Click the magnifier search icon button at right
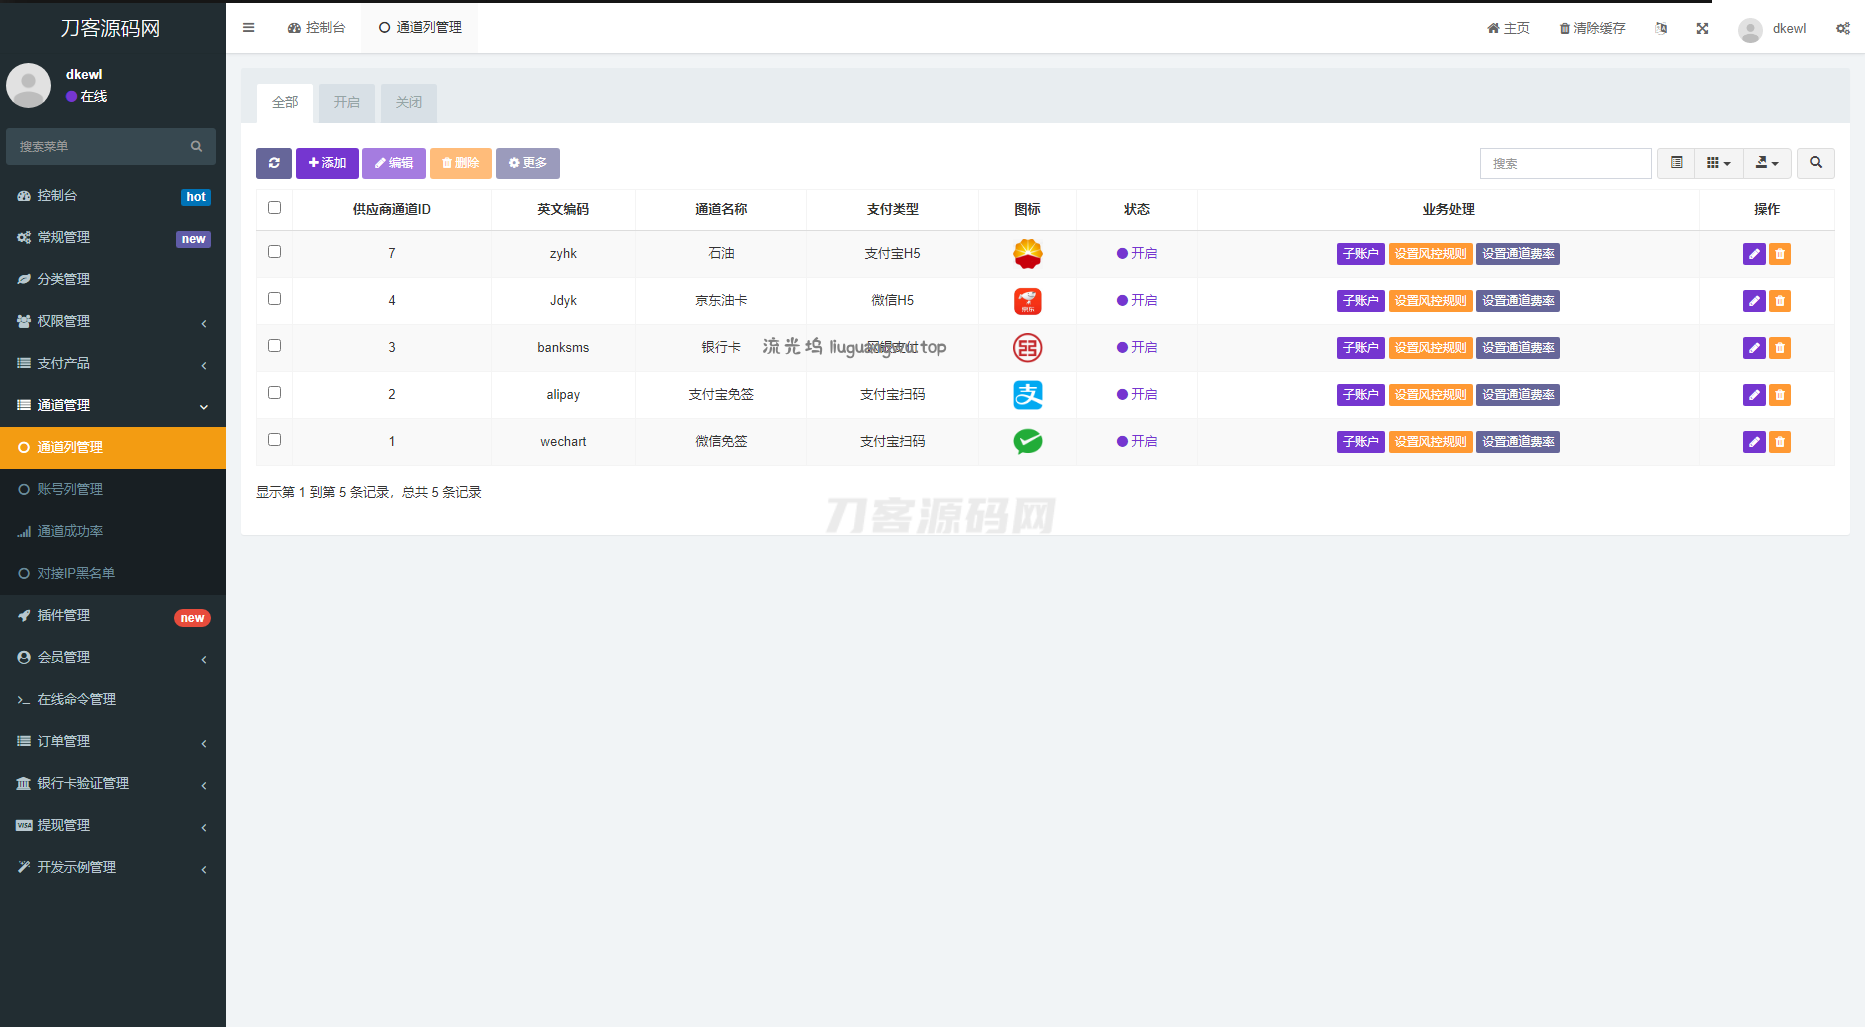This screenshot has width=1865, height=1027. 1815,163
